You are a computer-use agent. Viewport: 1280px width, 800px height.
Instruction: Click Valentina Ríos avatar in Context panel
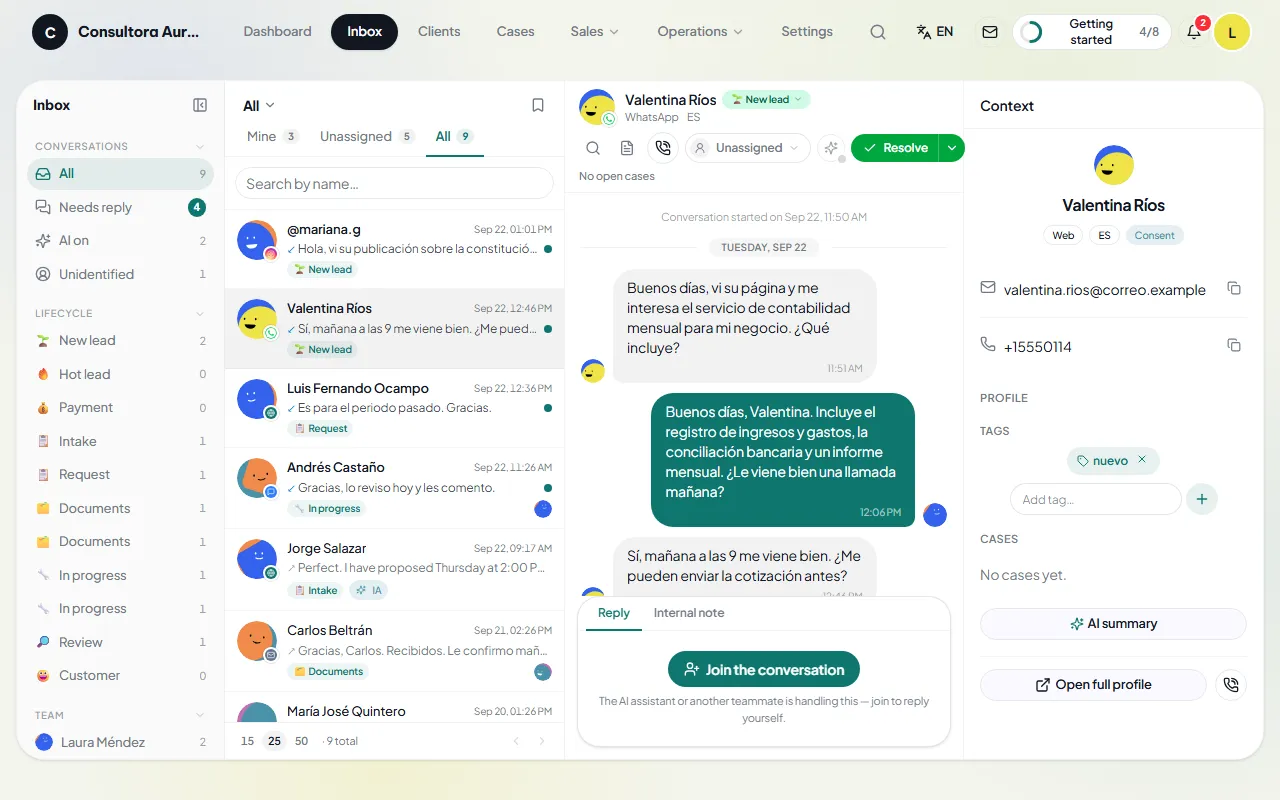tap(1113, 165)
